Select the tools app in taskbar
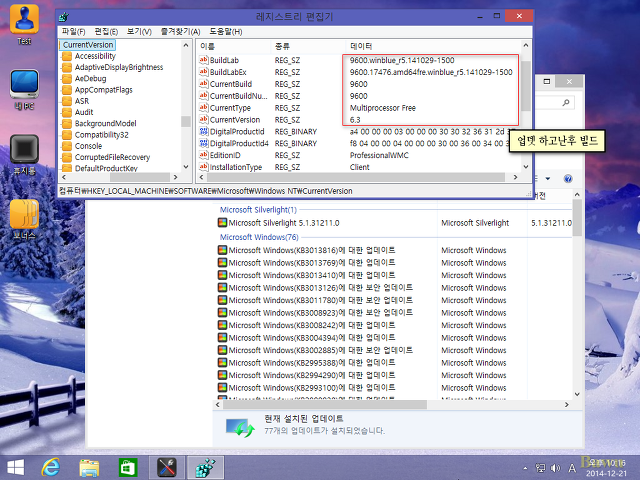Image resolution: width=640 pixels, height=480 pixels. click(x=167, y=467)
